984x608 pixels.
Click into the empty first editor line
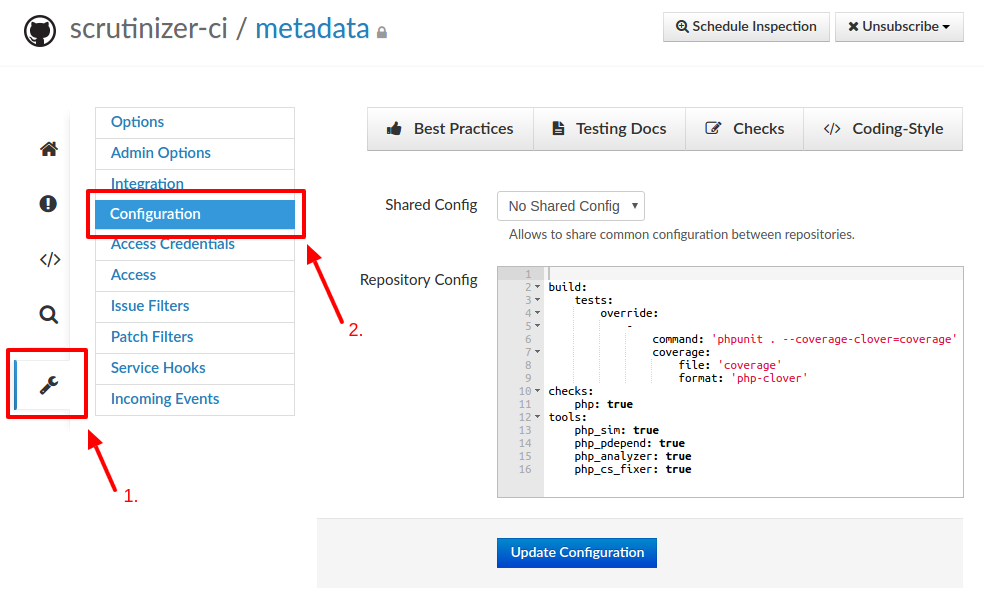pos(753,274)
